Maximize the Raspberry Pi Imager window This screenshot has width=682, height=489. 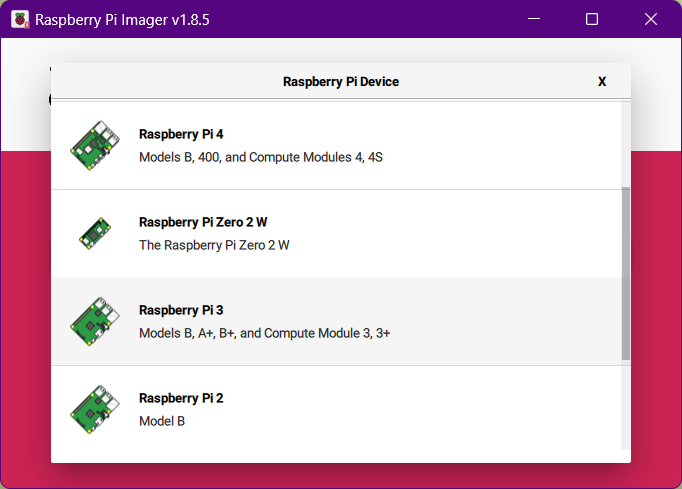coord(592,19)
